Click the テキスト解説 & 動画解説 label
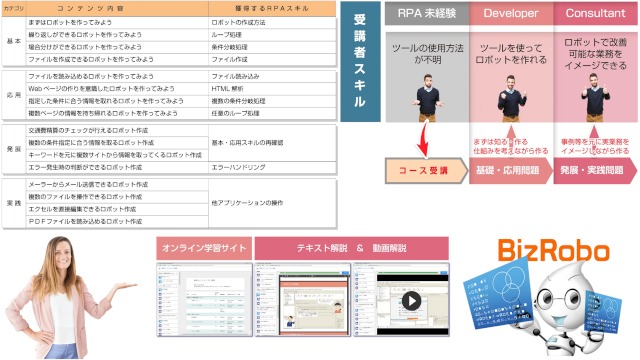This screenshot has height=360, width=640. [351, 248]
